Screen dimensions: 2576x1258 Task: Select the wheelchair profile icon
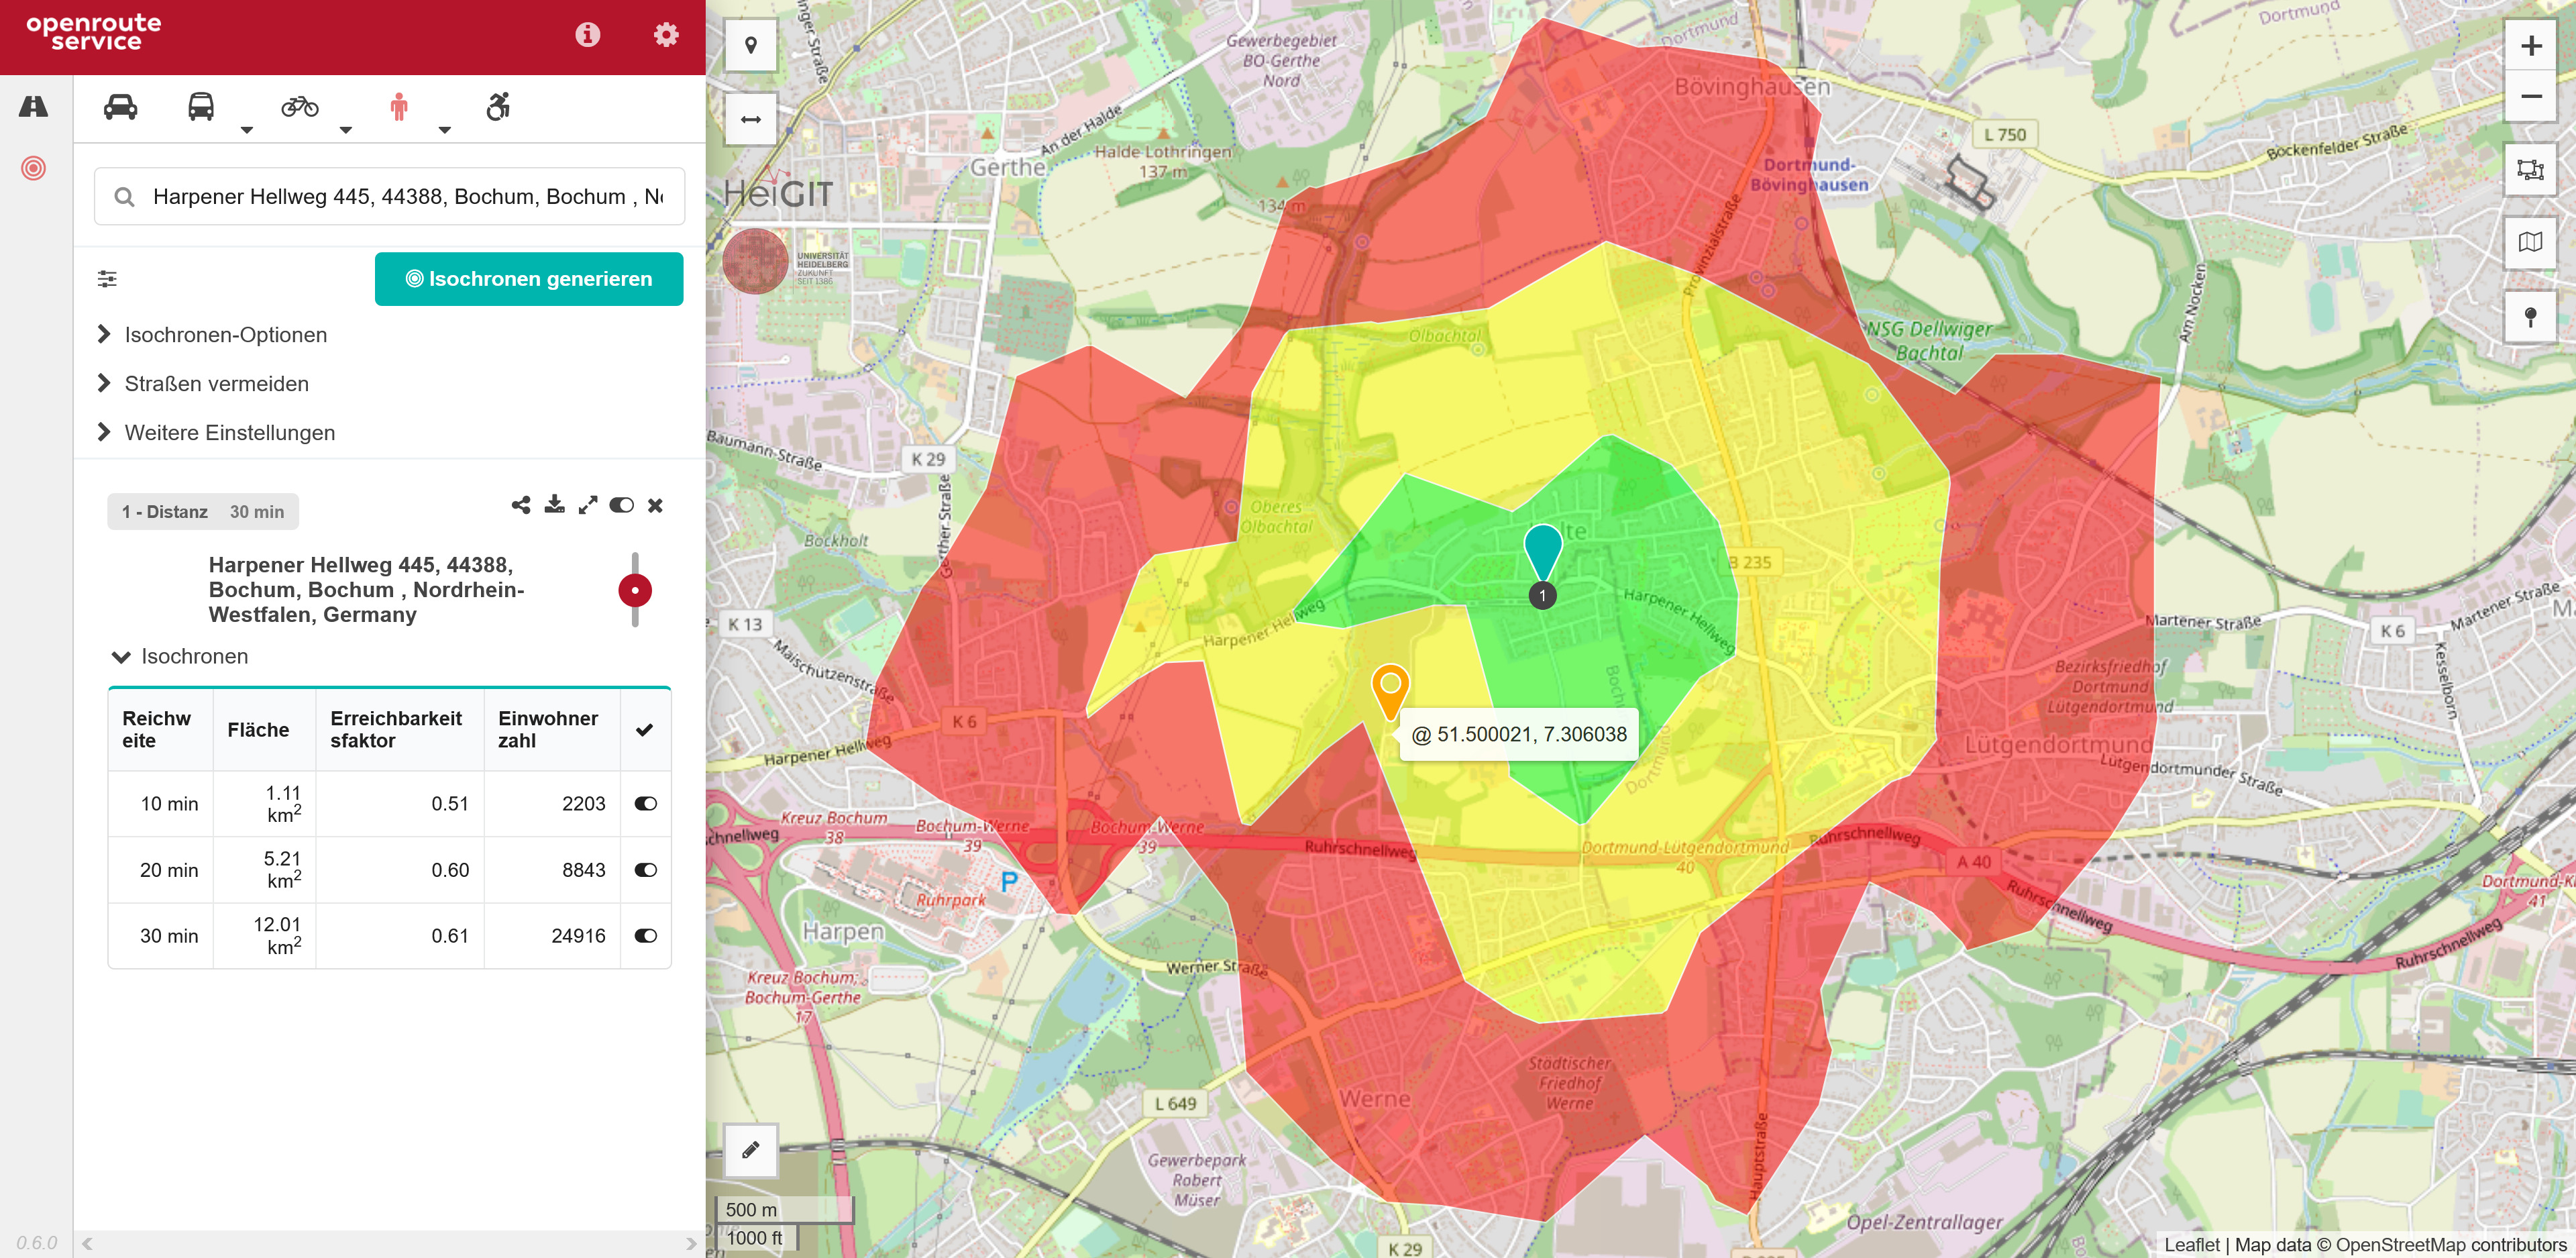point(497,107)
